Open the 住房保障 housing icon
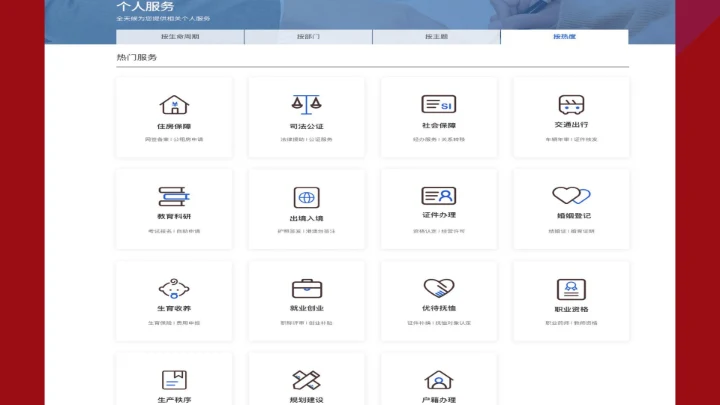 tap(174, 105)
